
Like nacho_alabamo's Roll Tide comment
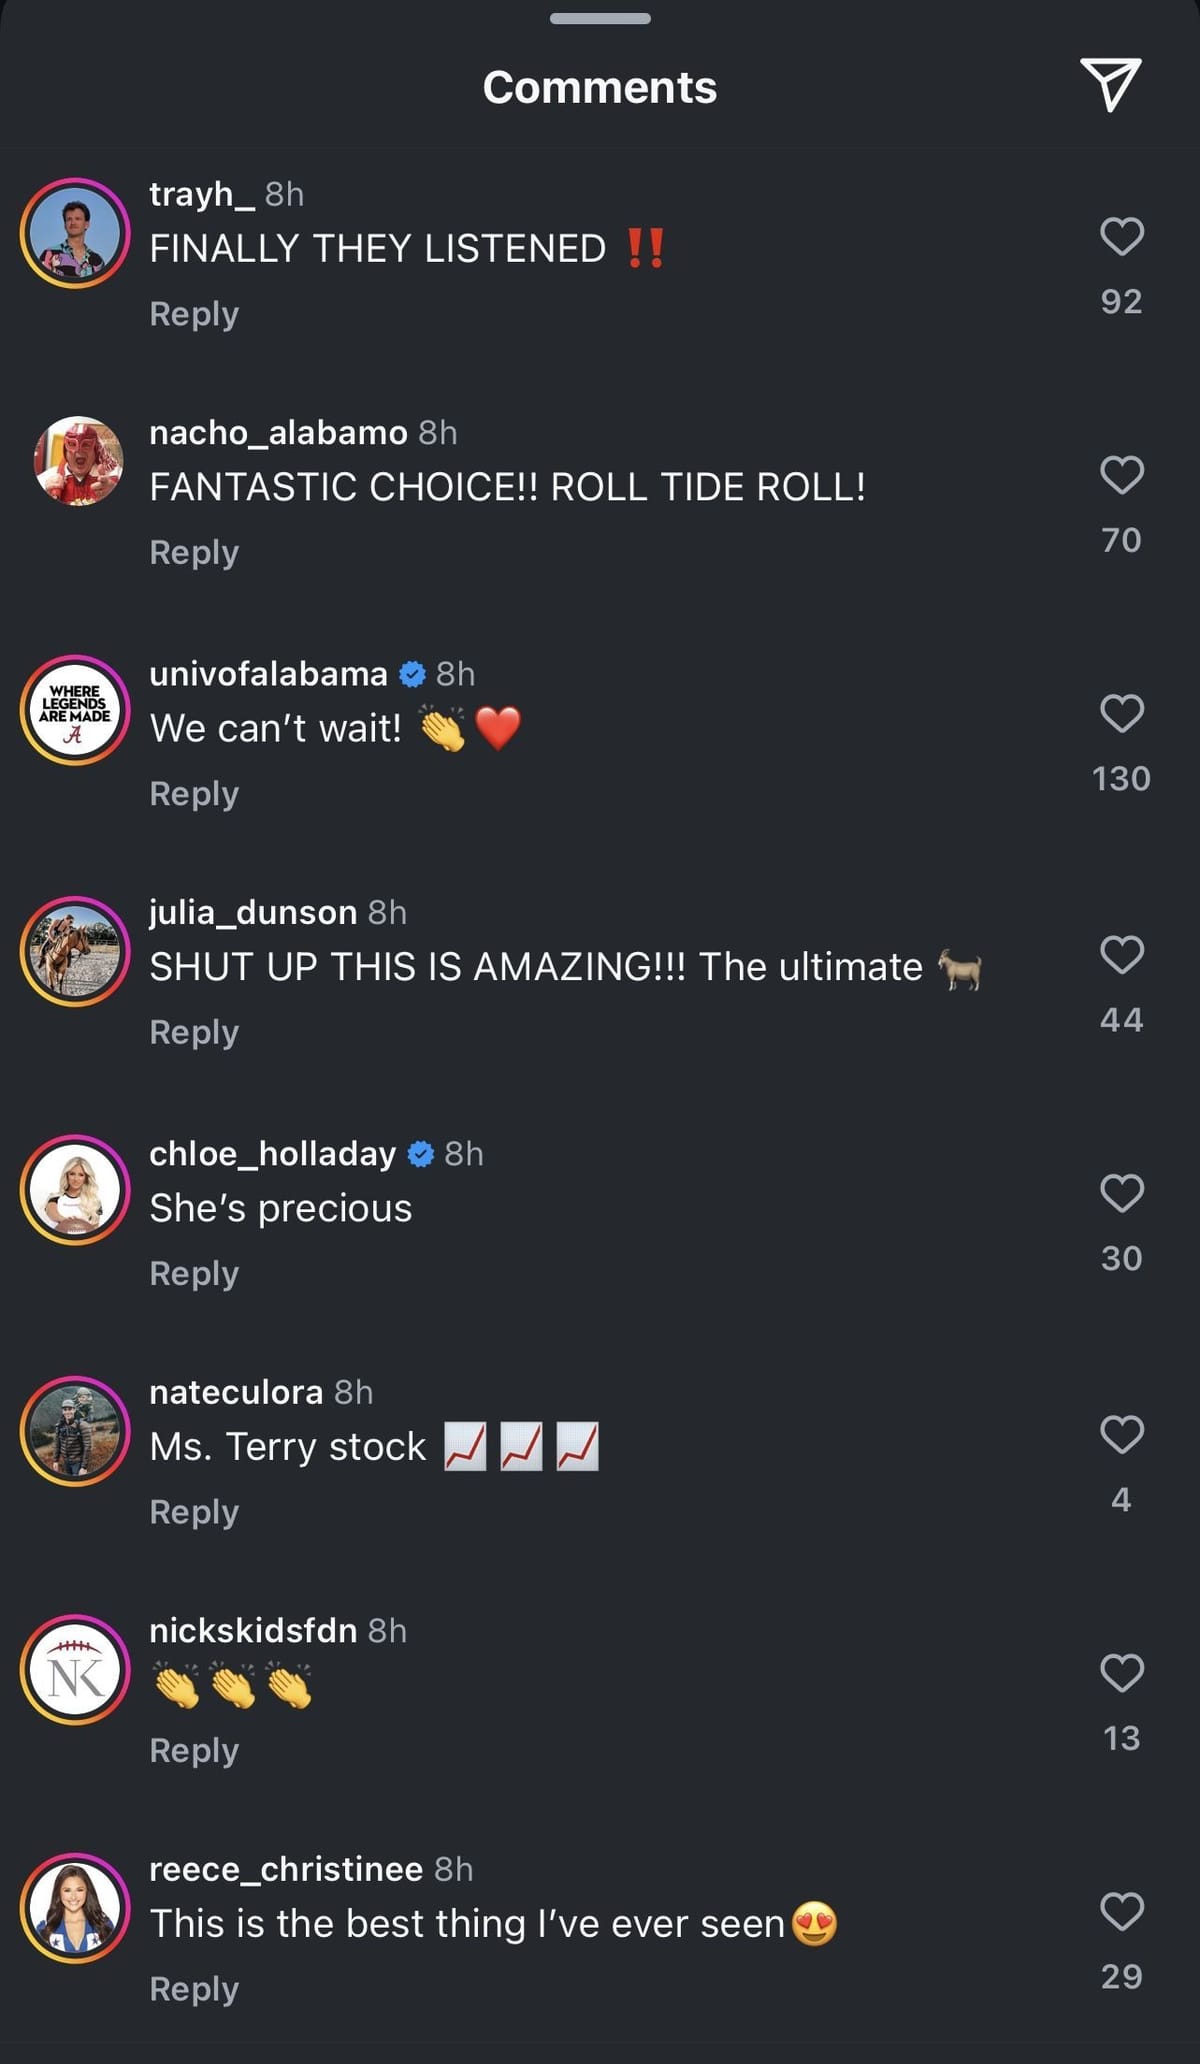click(1121, 475)
